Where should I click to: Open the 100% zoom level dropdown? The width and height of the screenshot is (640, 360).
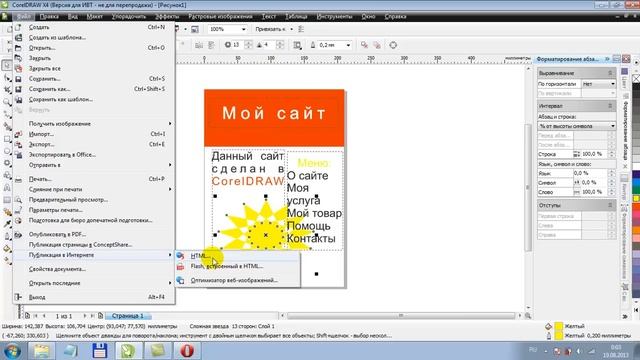(244, 29)
